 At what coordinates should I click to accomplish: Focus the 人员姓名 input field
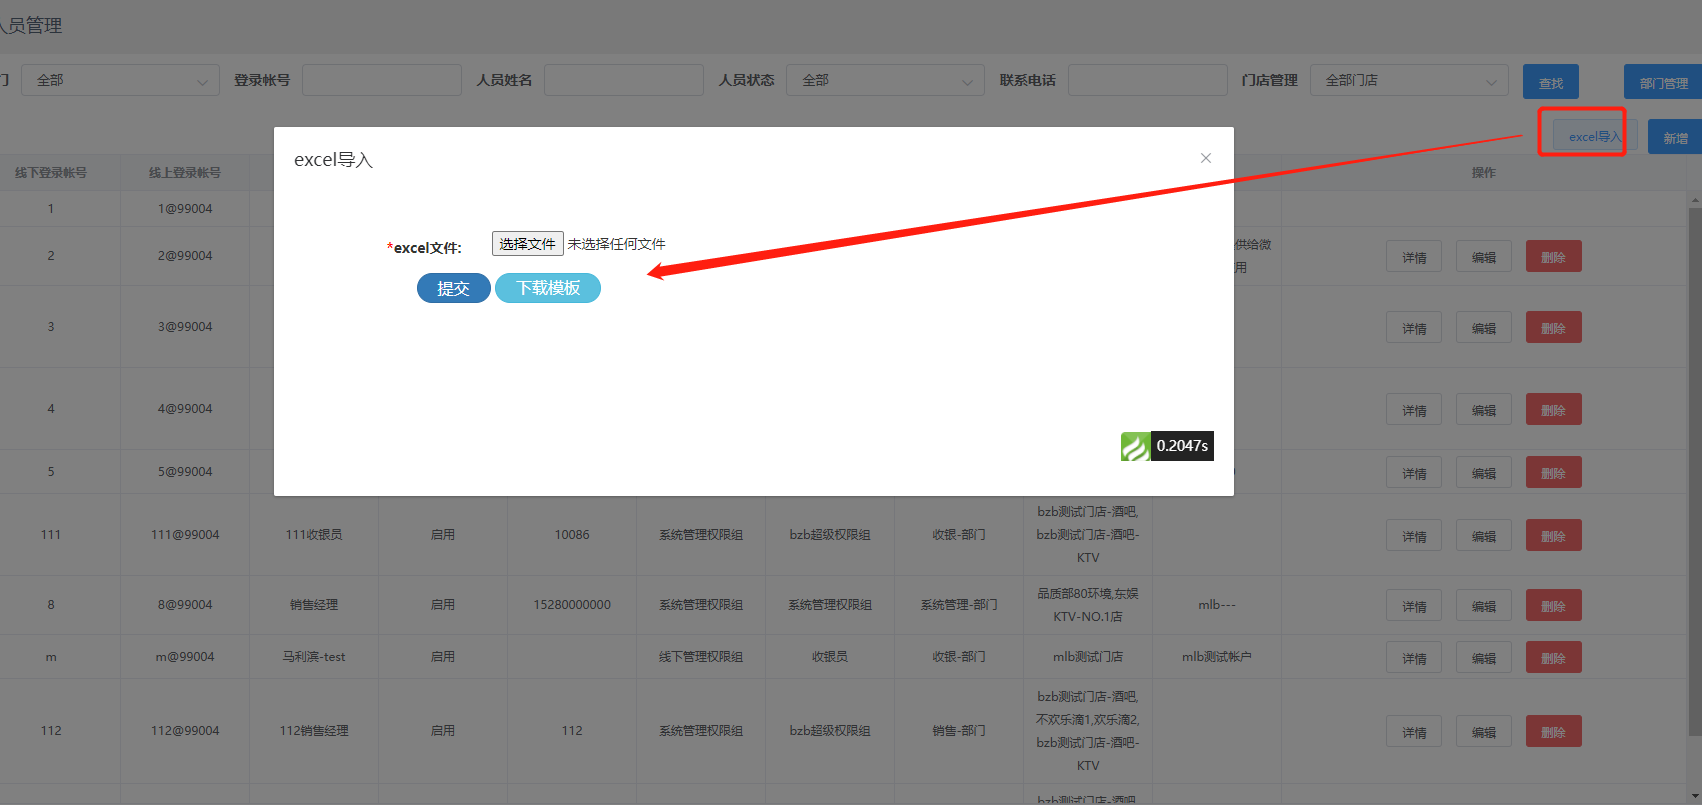[624, 80]
